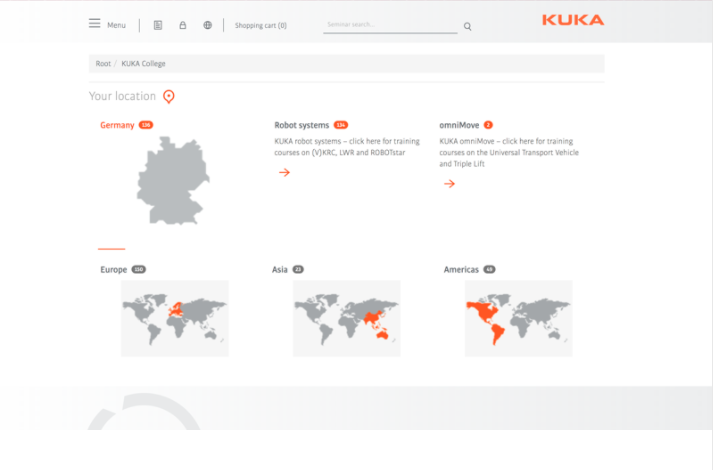This screenshot has width=713, height=470.
Task: Select the Asia region heading
Action: click(x=280, y=270)
